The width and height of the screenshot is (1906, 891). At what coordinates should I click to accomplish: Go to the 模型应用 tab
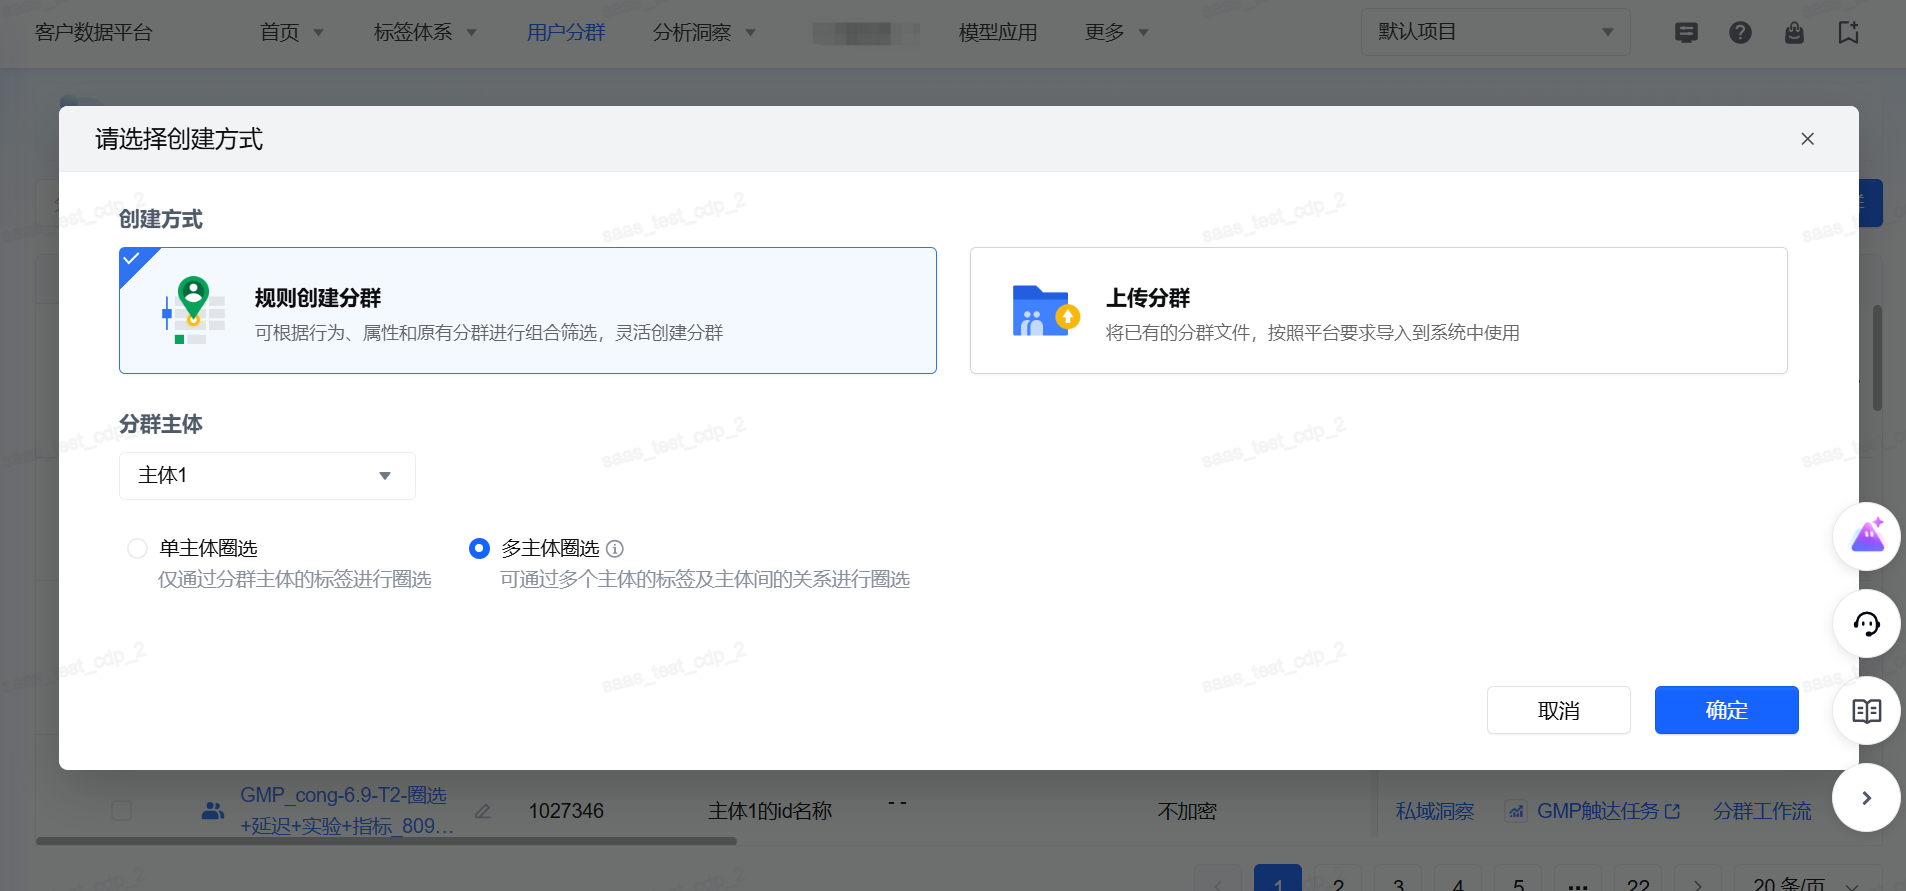pyautogui.click(x=998, y=33)
